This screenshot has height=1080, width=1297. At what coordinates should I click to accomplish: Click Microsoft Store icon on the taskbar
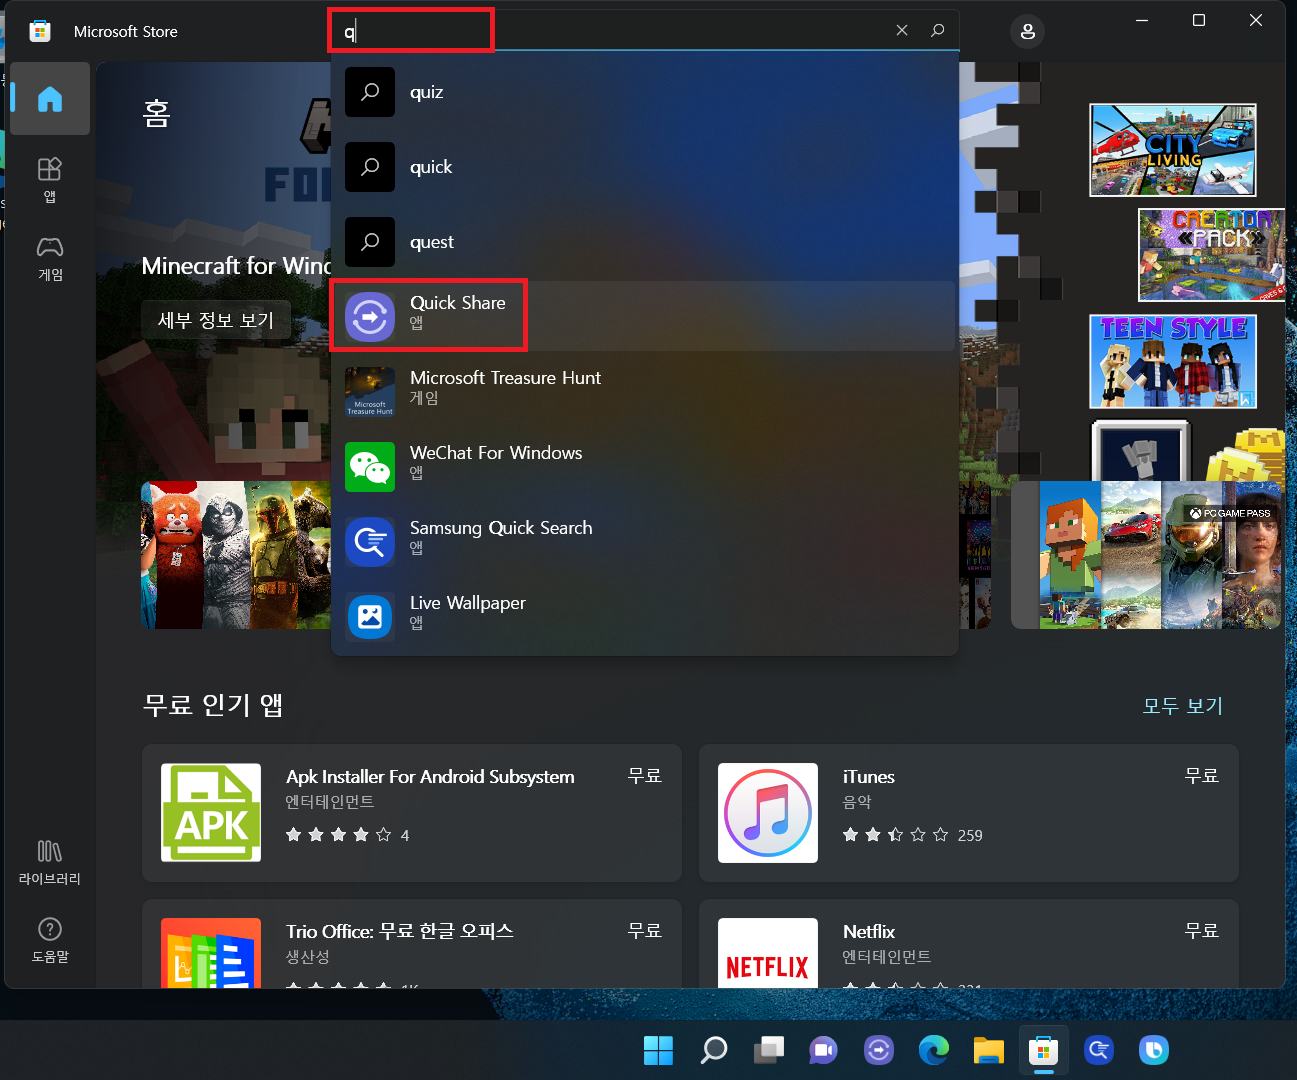[x=1043, y=1050]
